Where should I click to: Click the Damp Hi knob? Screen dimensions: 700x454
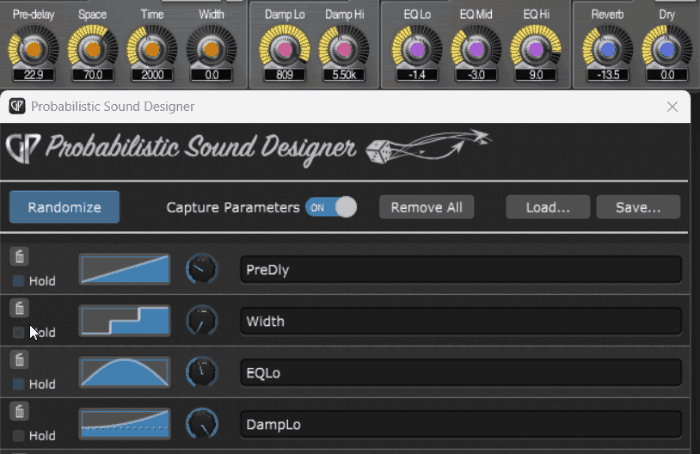click(344, 50)
